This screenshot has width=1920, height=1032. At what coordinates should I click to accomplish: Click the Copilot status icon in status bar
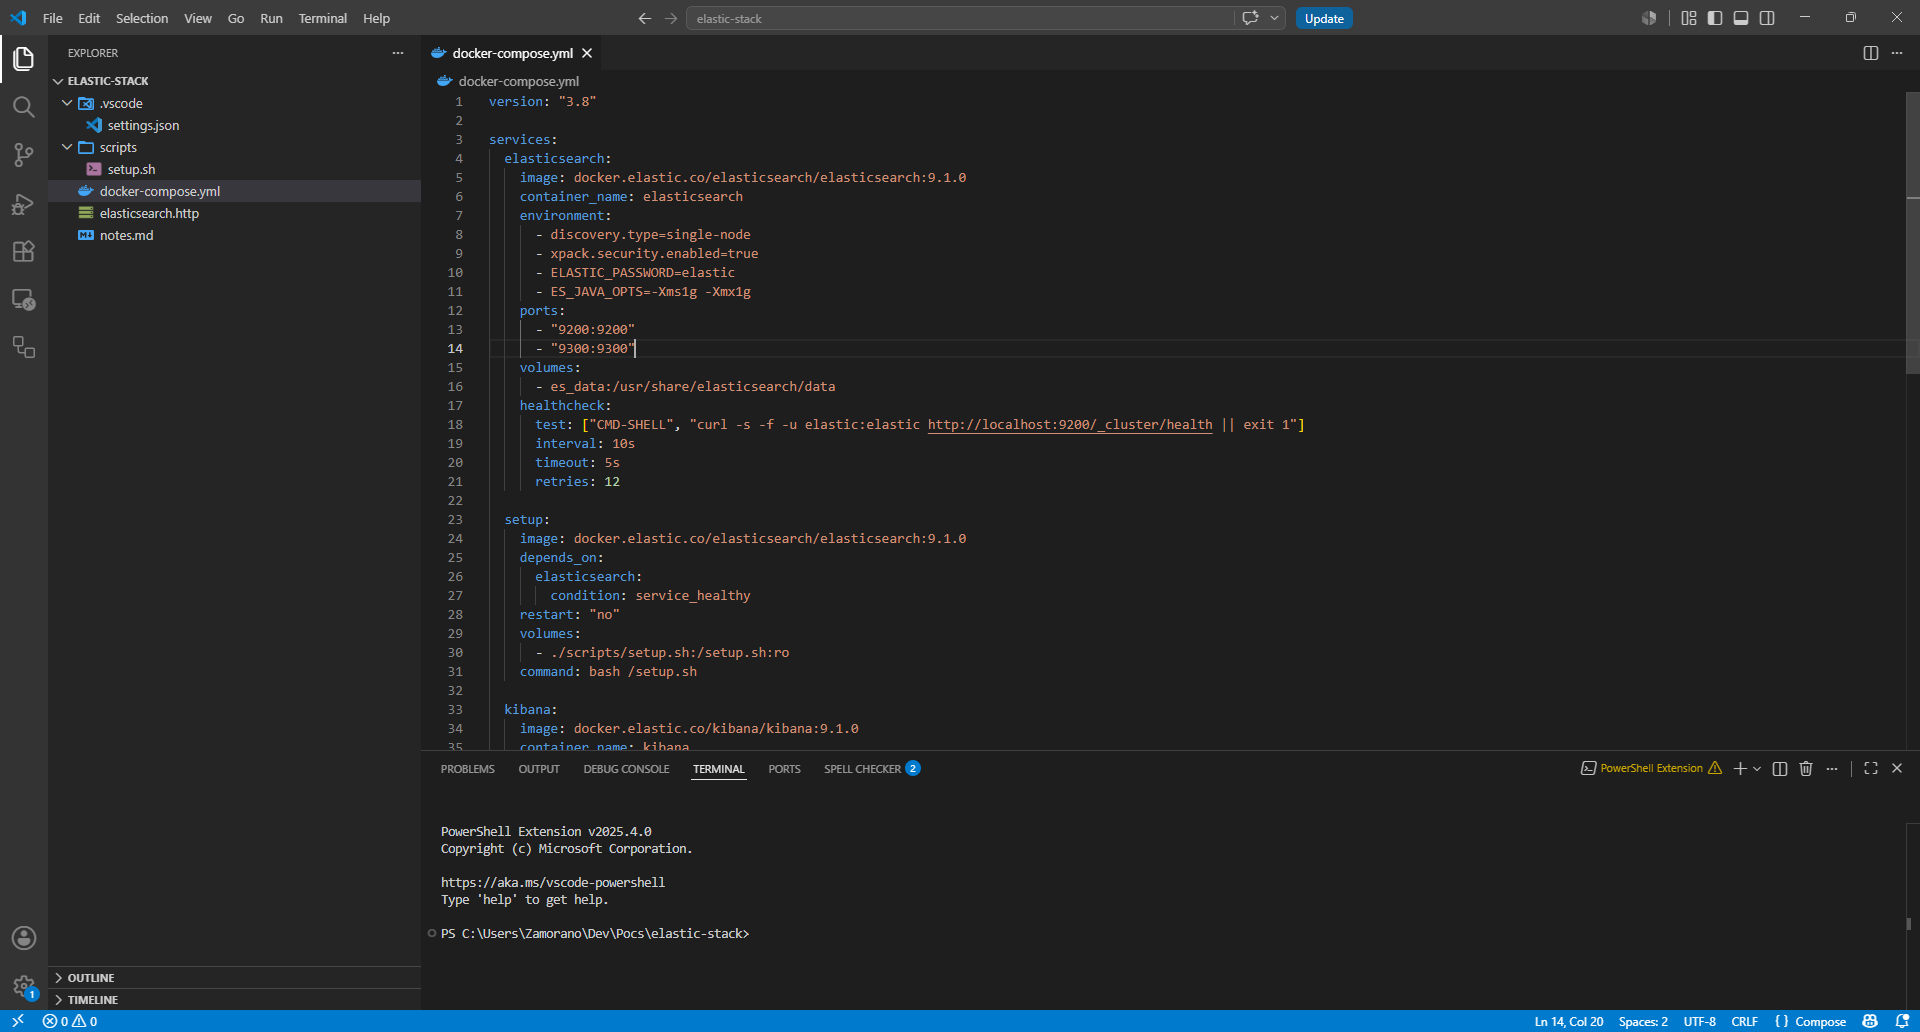[1870, 1021]
